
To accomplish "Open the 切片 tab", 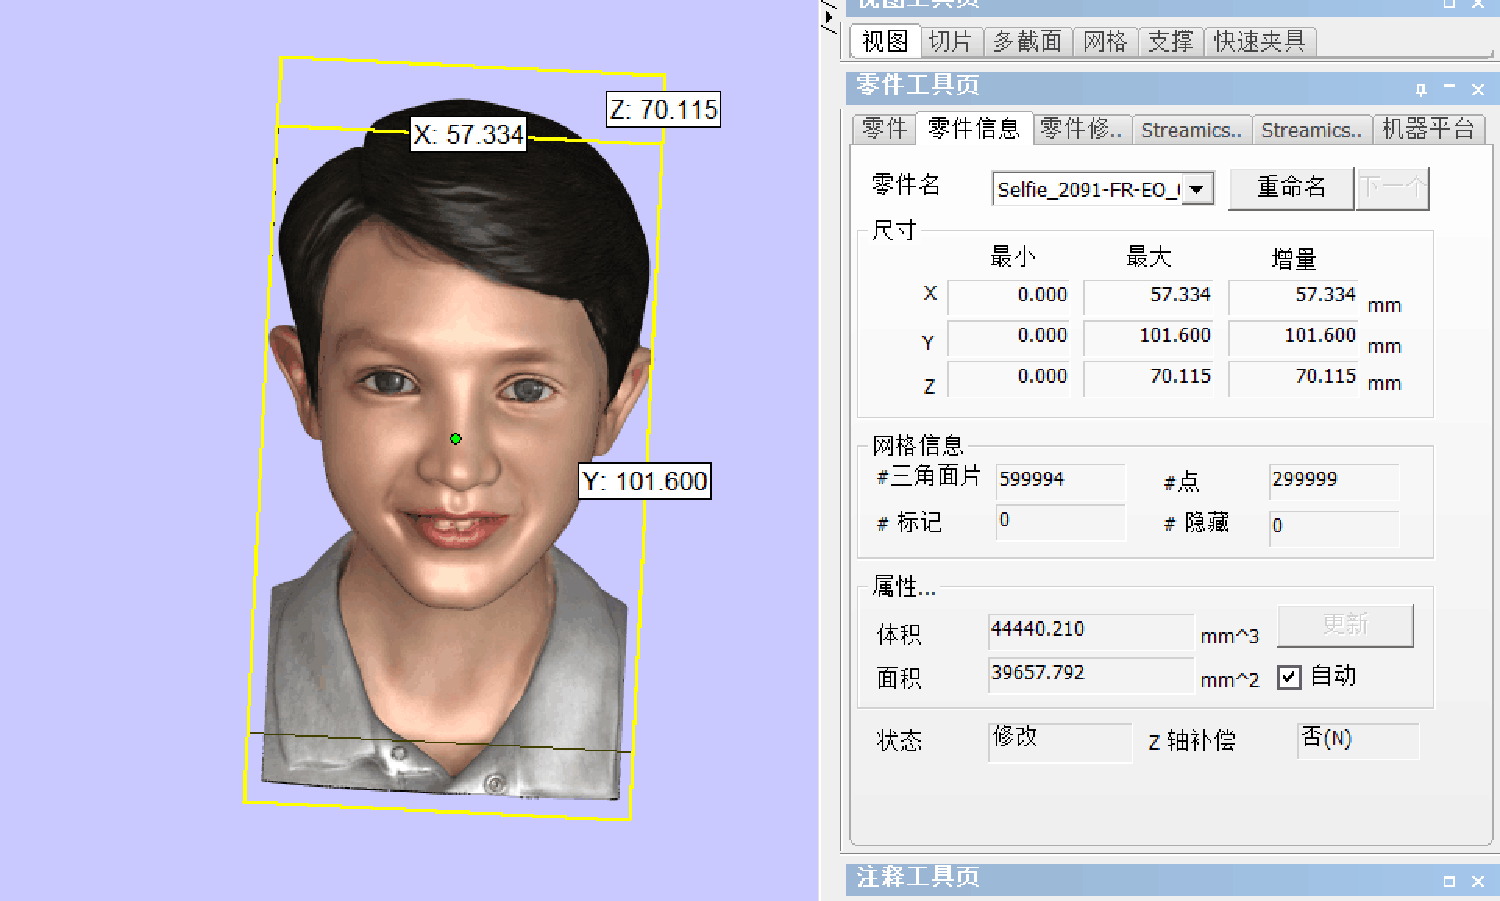I will (950, 41).
